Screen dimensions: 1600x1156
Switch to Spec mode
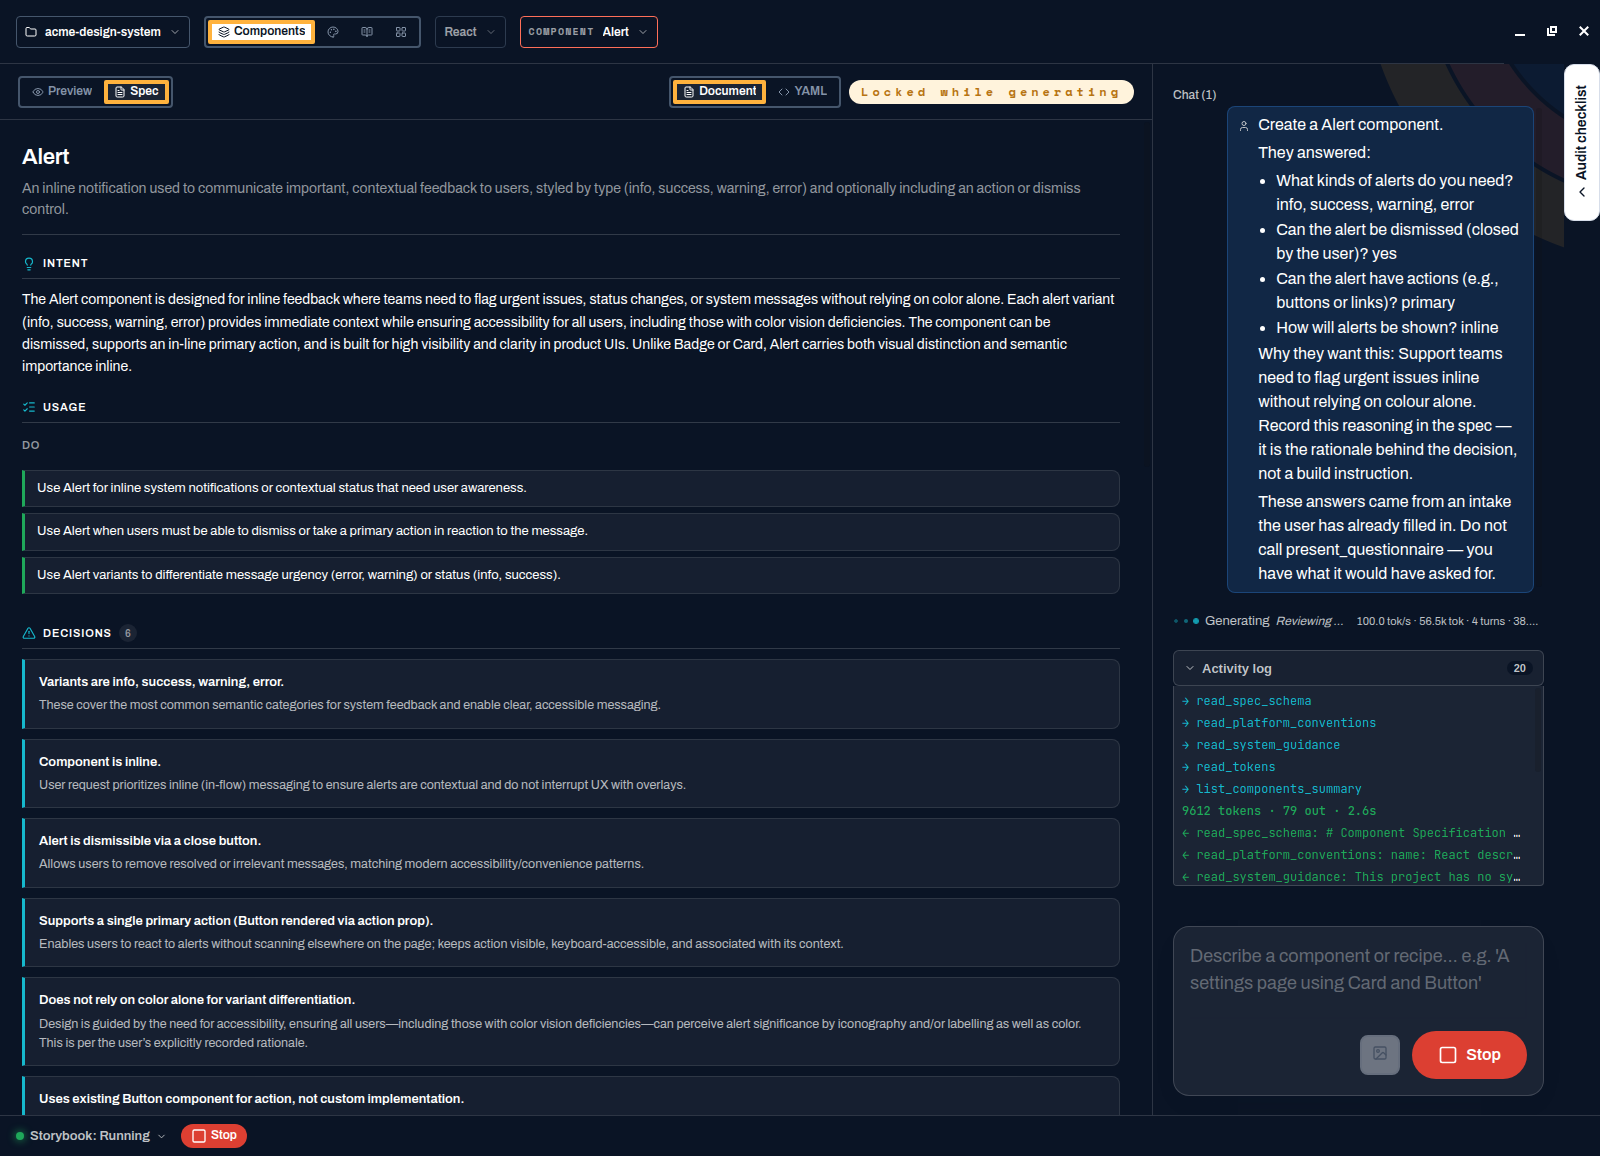coord(136,91)
